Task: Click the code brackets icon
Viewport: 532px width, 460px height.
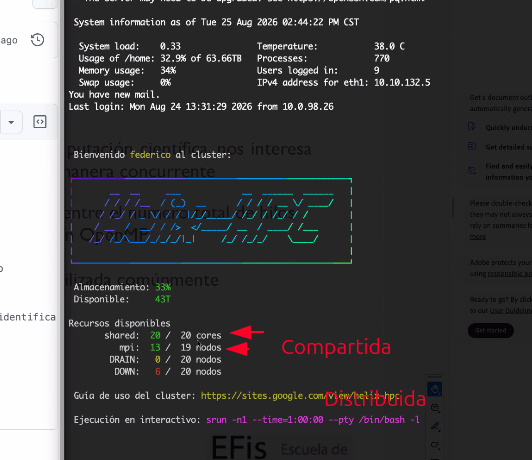Action: [40, 122]
